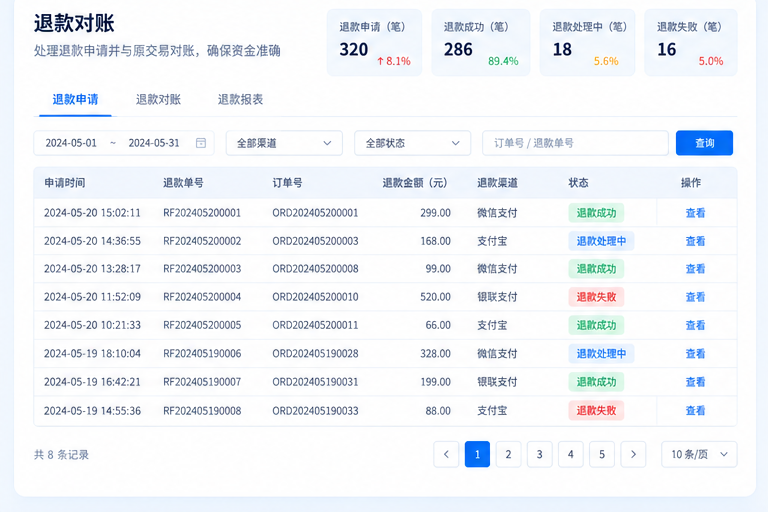Image resolution: width=768 pixels, height=512 pixels.
Task: Click order number ORD202405200008
Action: click(315, 269)
